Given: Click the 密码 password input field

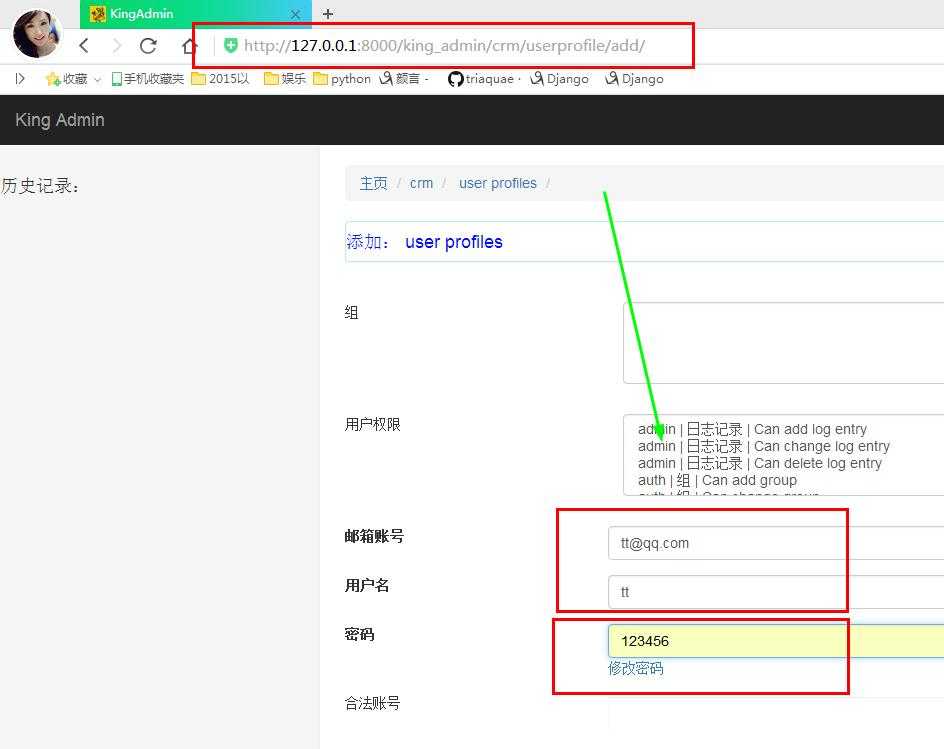Looking at the screenshot, I should (x=776, y=641).
